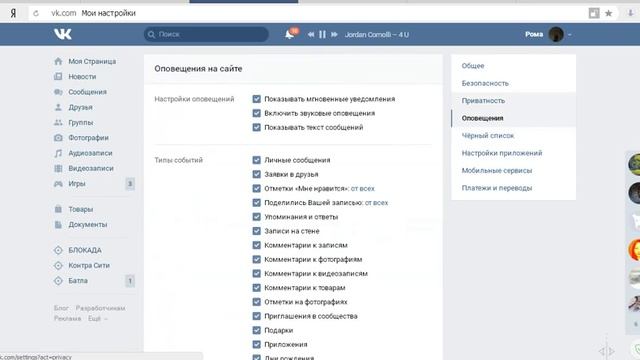Switch to Мобильные сервисы tab
The width and height of the screenshot is (640, 360).
[513, 171]
